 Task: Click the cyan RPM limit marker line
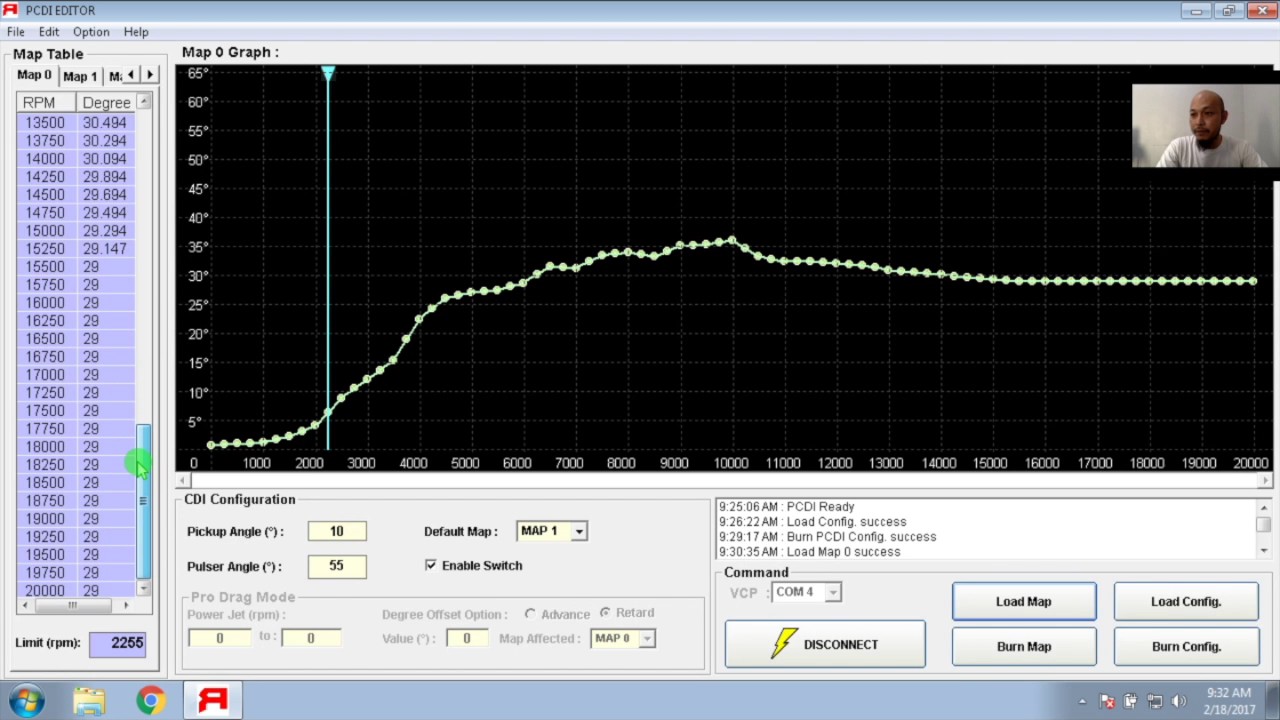tap(328, 260)
